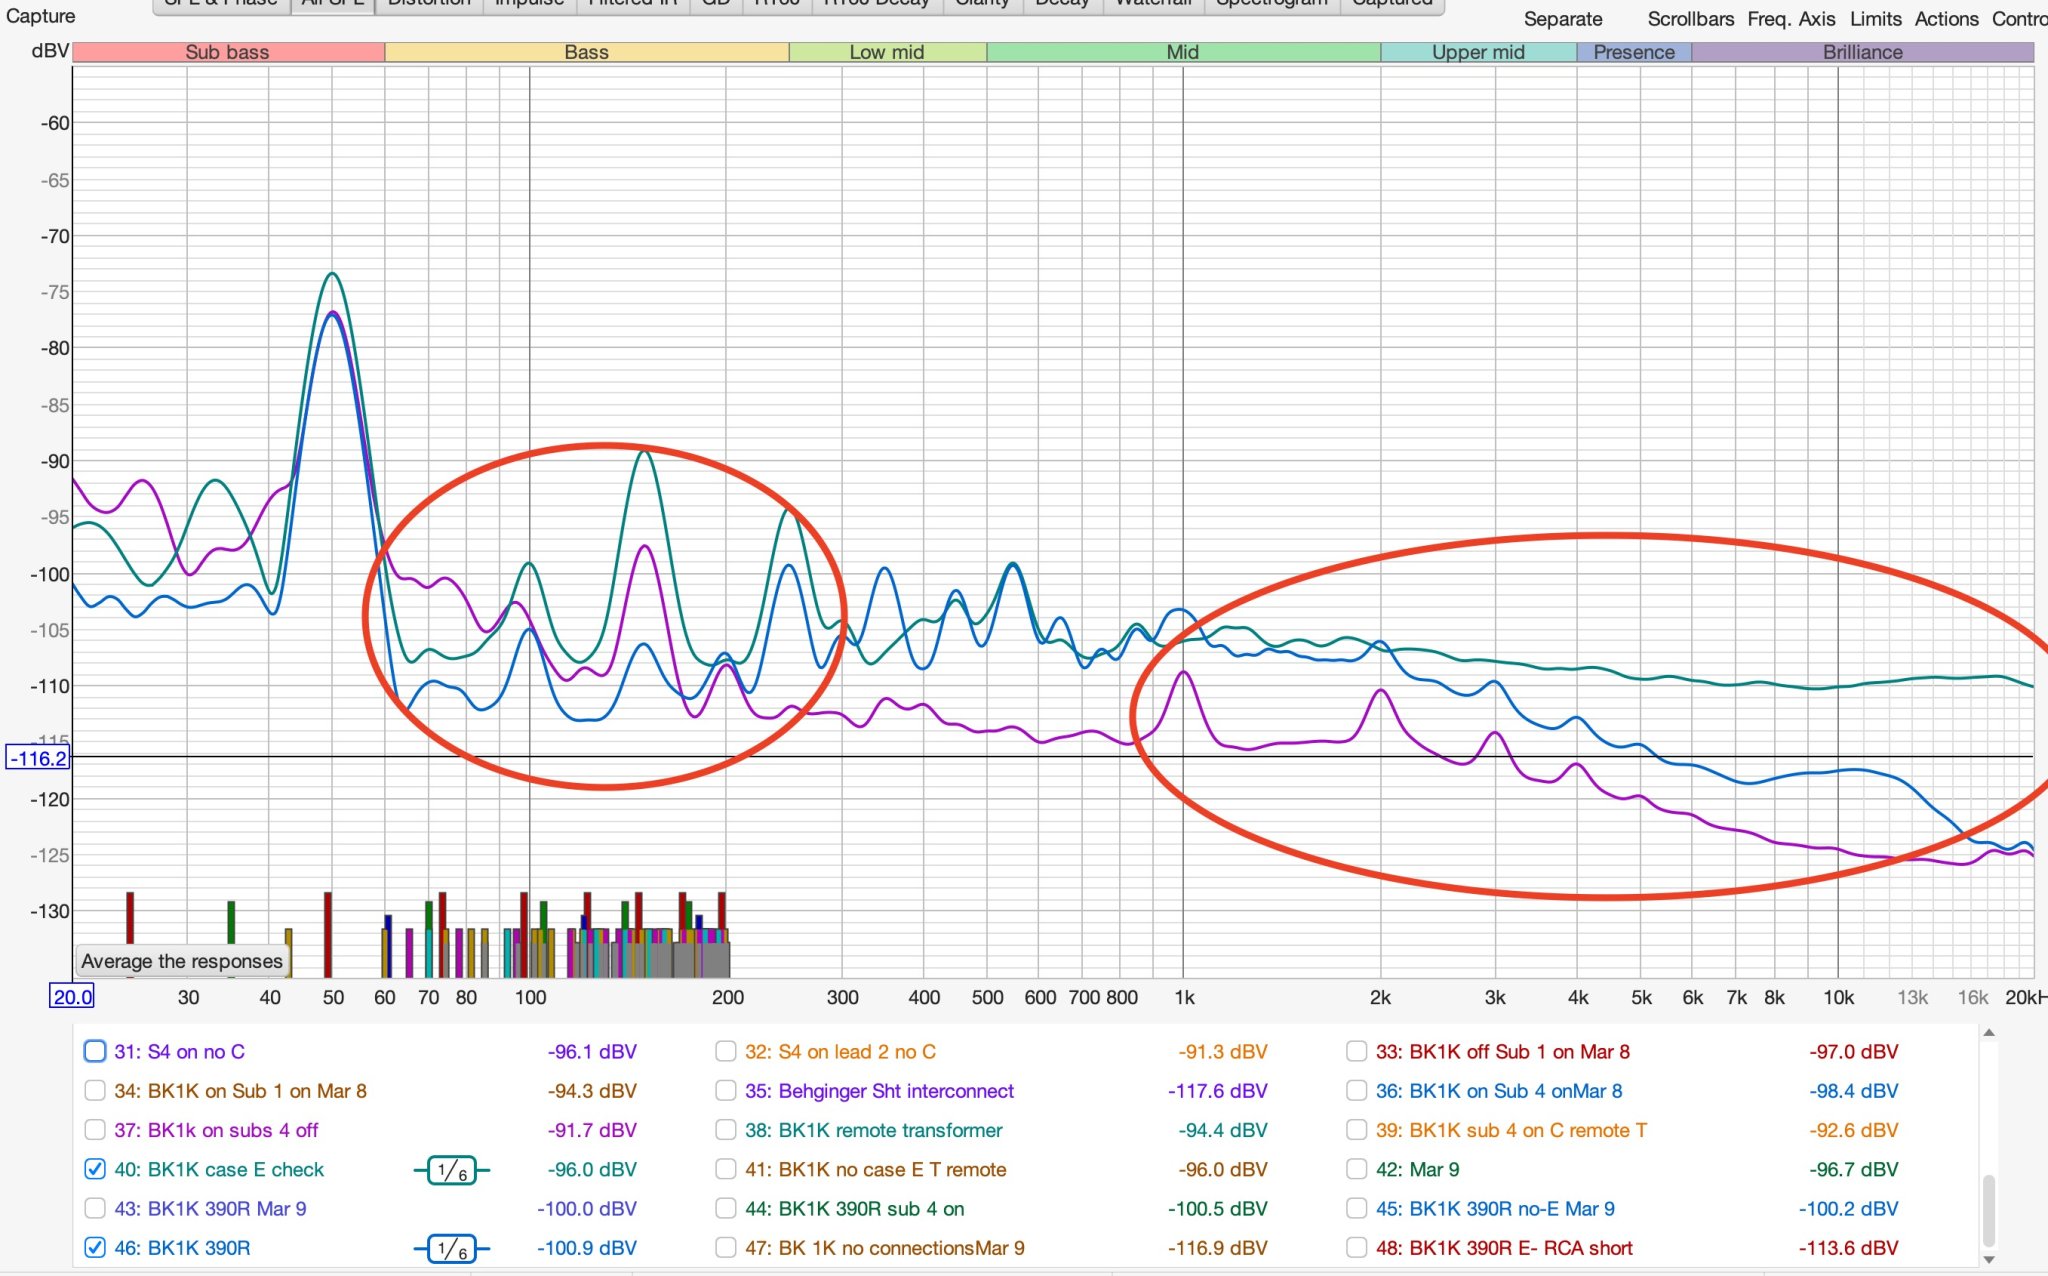
Task: Tick checkbox for 36: BK1K on Sub 4 onMar 8
Action: pyautogui.click(x=1357, y=1090)
